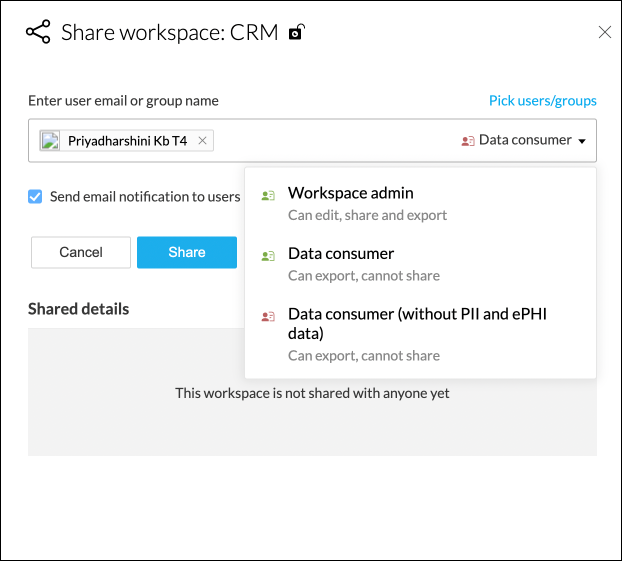Close the Share workspace dialog
This screenshot has height=561, width=622.
click(604, 32)
